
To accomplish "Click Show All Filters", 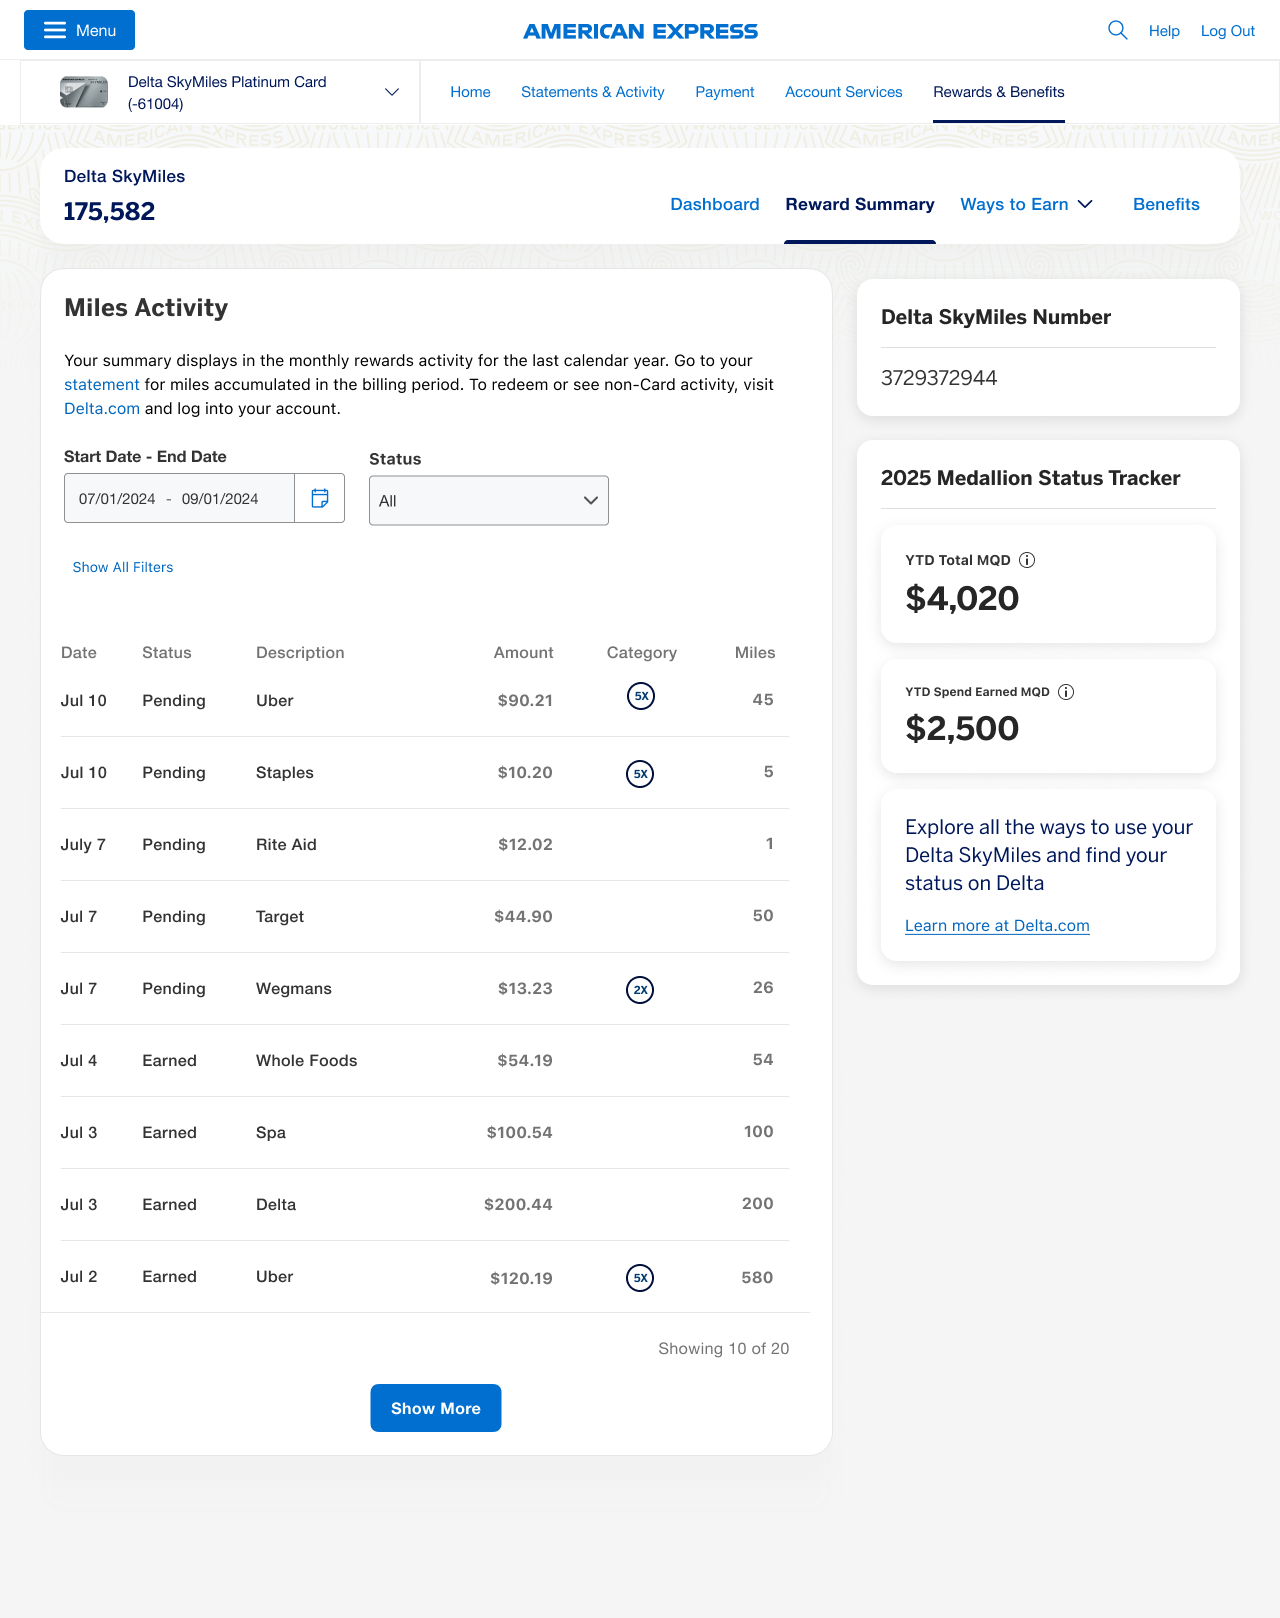I will click(x=123, y=567).
